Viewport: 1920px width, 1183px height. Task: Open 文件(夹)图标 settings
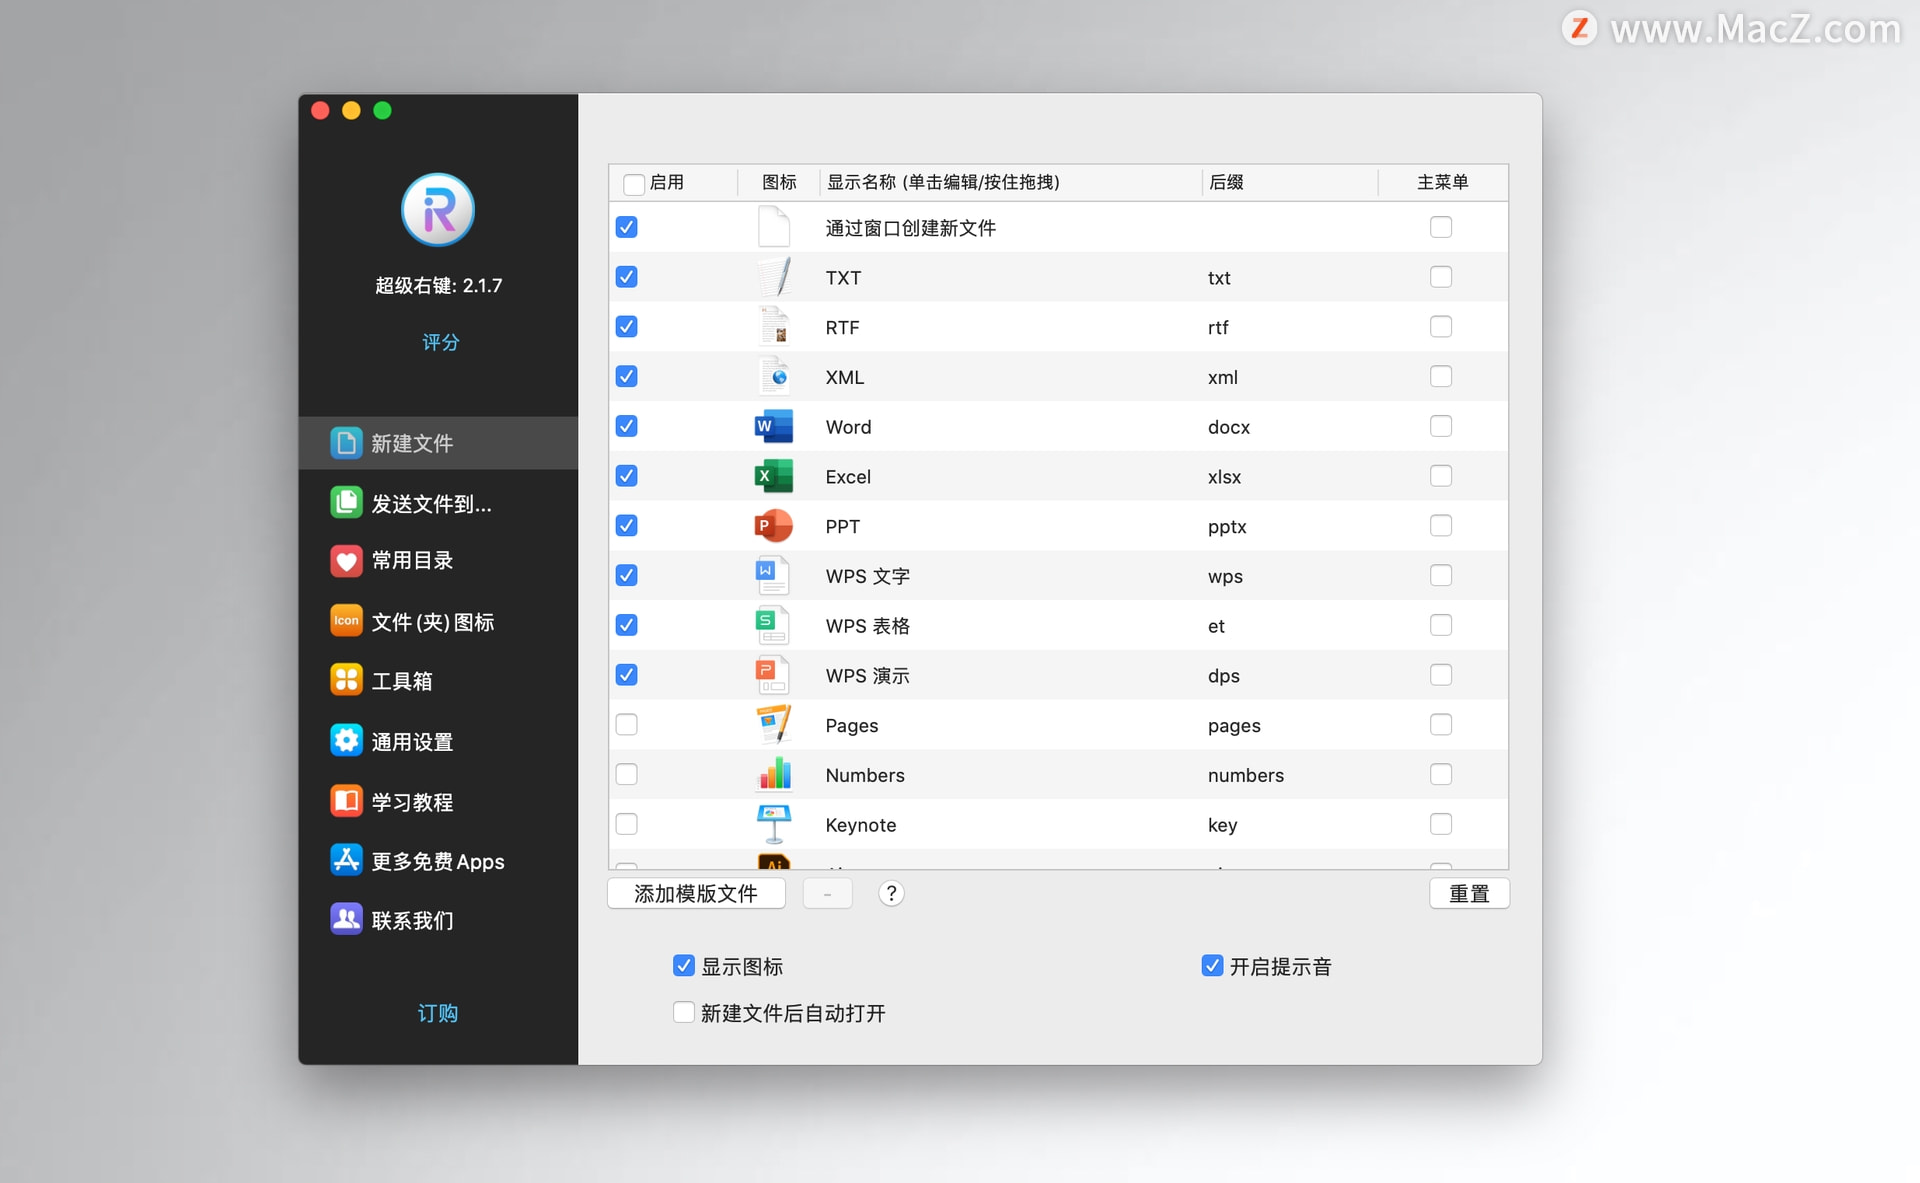[x=432, y=621]
